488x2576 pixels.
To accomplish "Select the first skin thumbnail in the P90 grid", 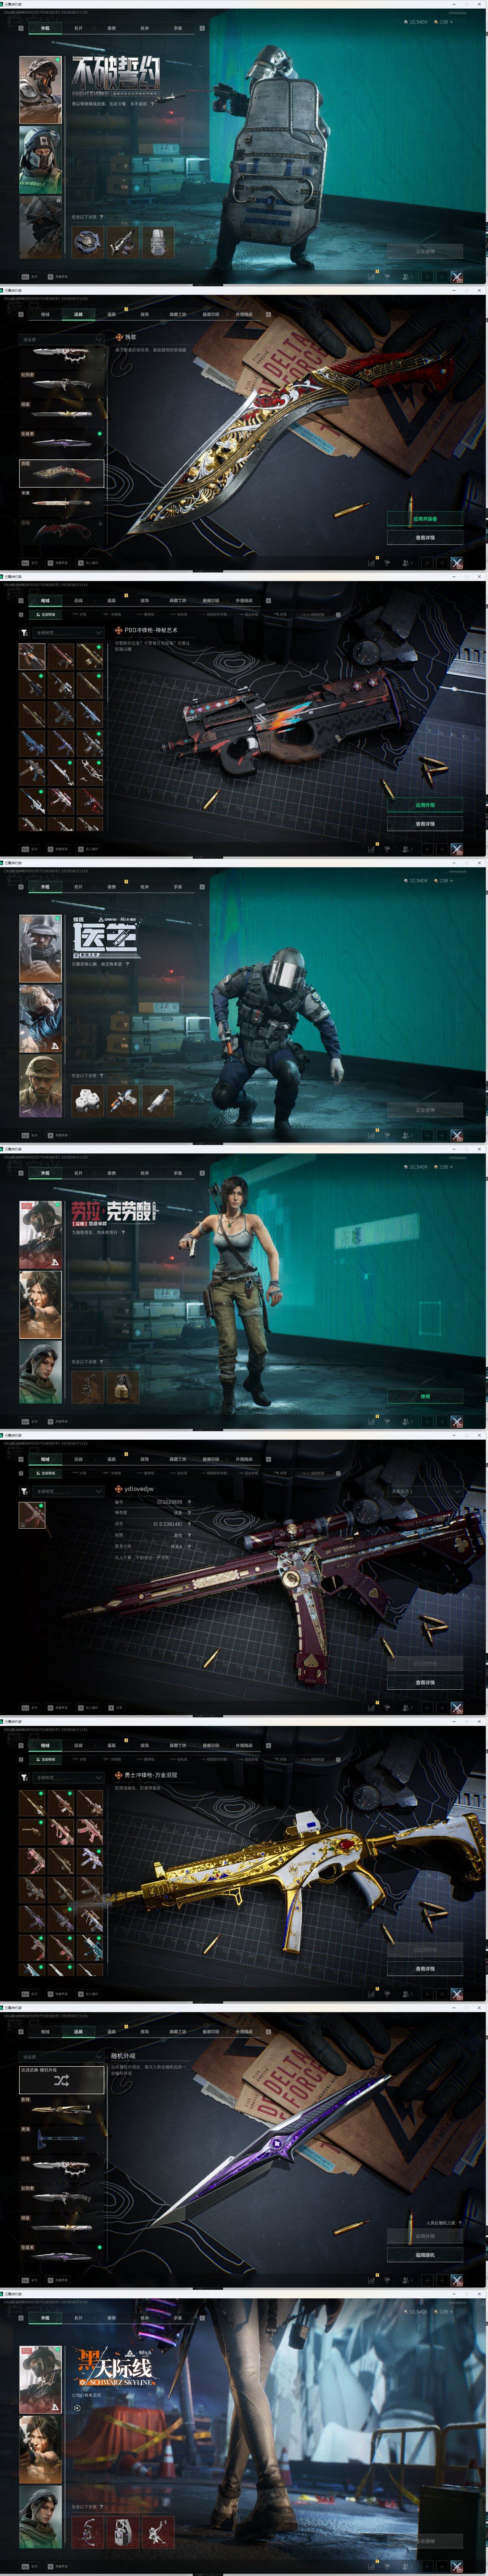I will [x=32, y=656].
